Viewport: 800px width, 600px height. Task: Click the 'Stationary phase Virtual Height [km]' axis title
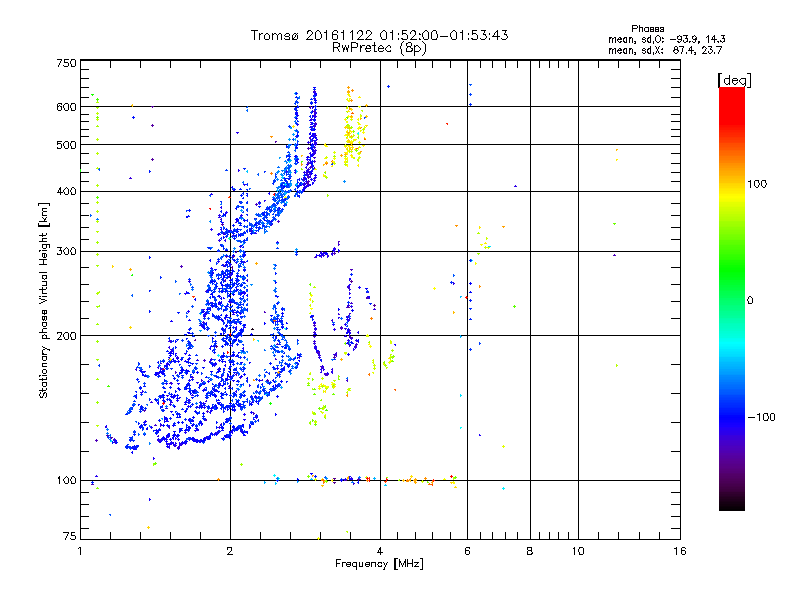pyautogui.click(x=43, y=300)
